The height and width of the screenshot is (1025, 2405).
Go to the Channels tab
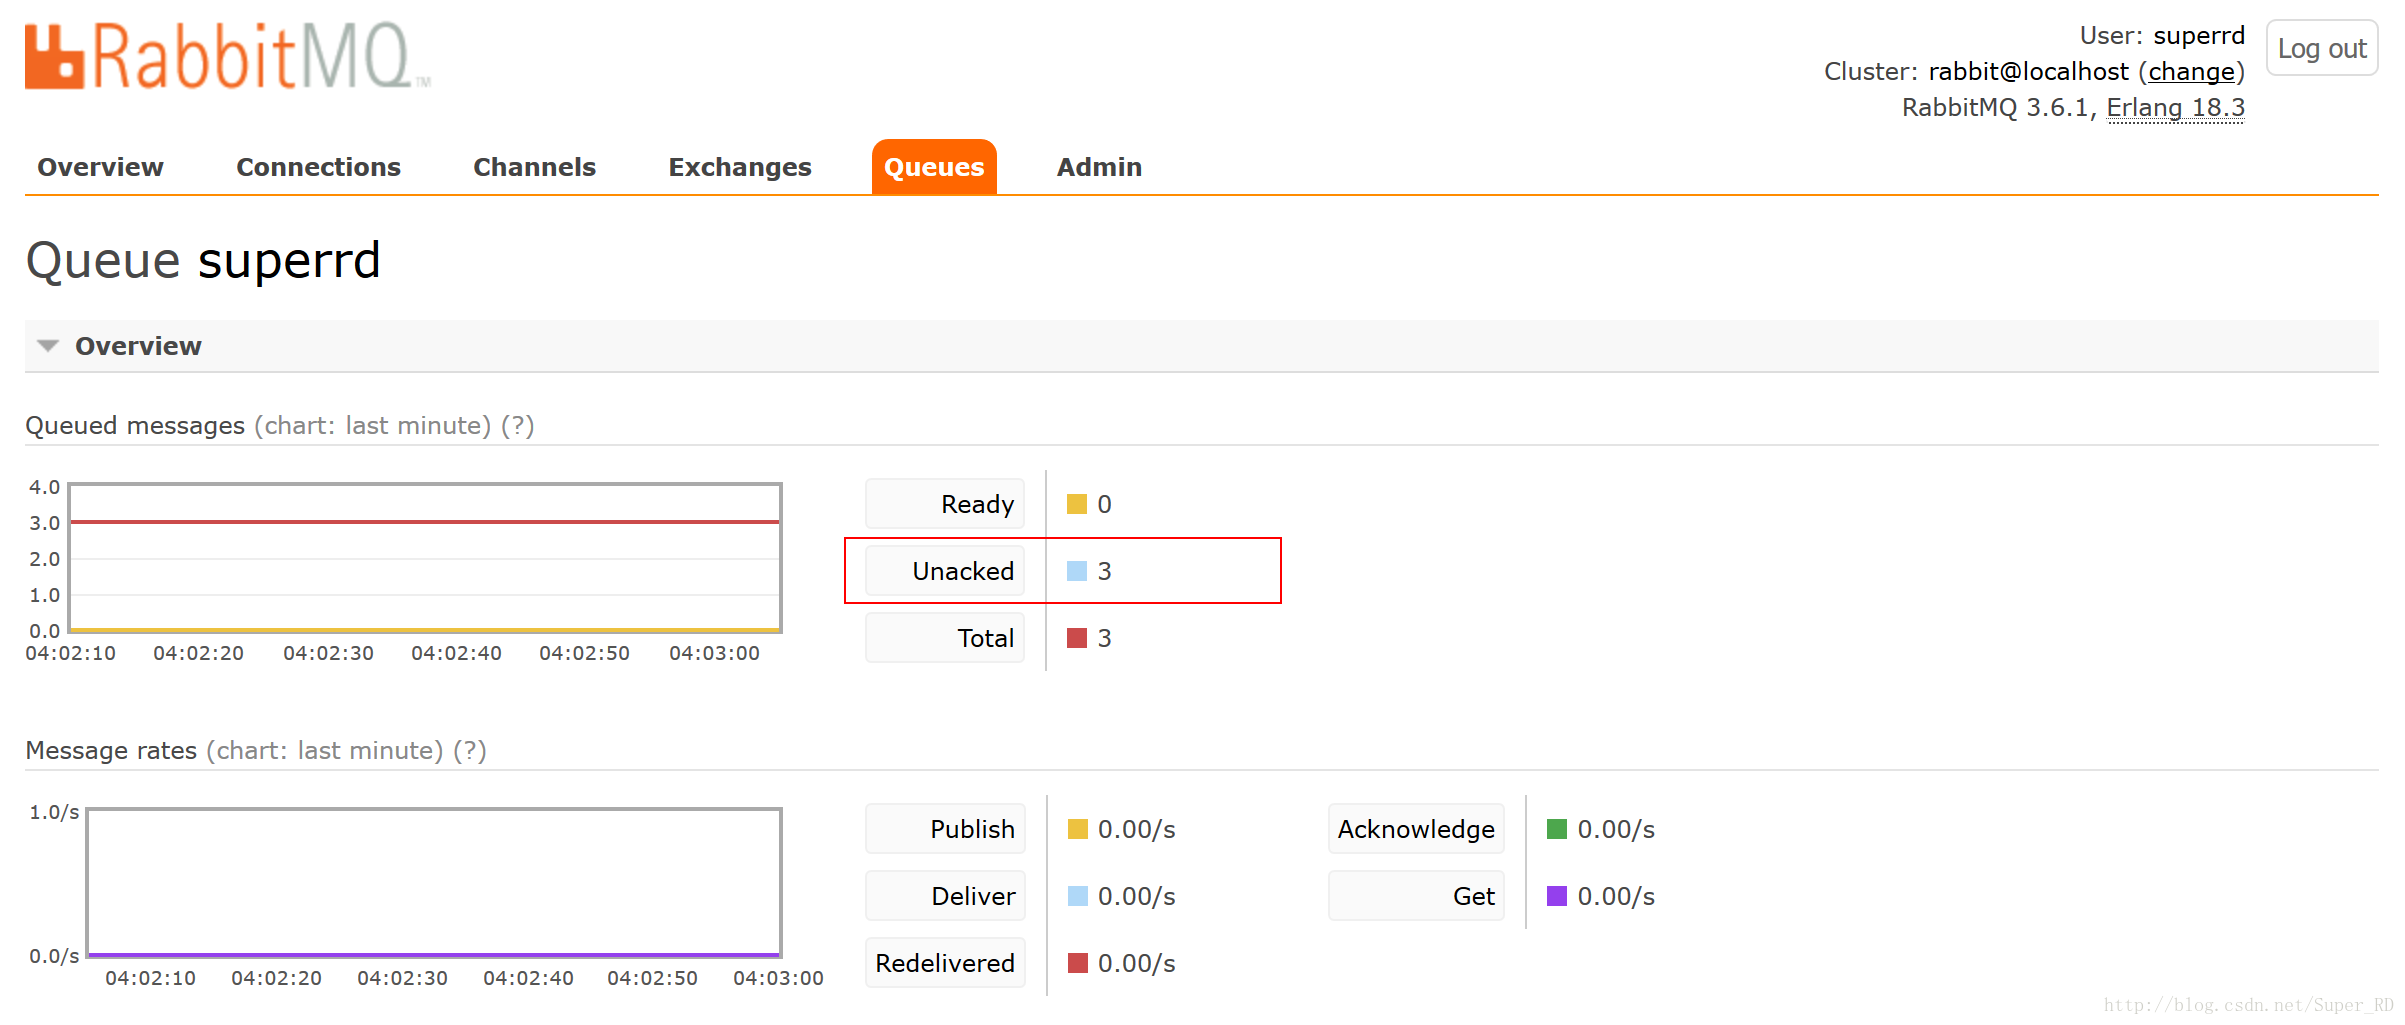tap(534, 167)
